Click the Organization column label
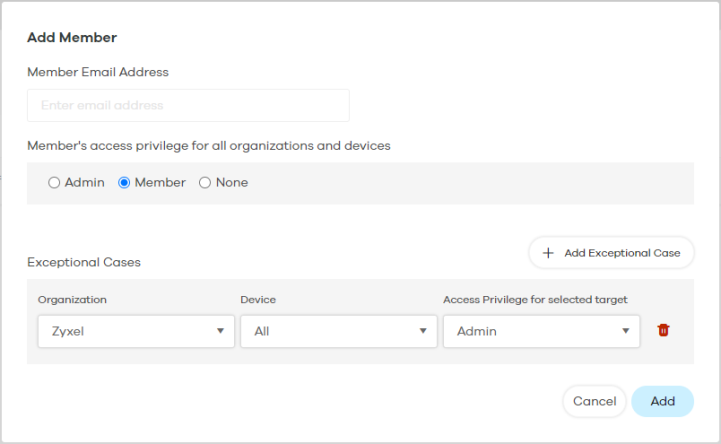Viewport: 721px width, 444px height. [x=72, y=300]
